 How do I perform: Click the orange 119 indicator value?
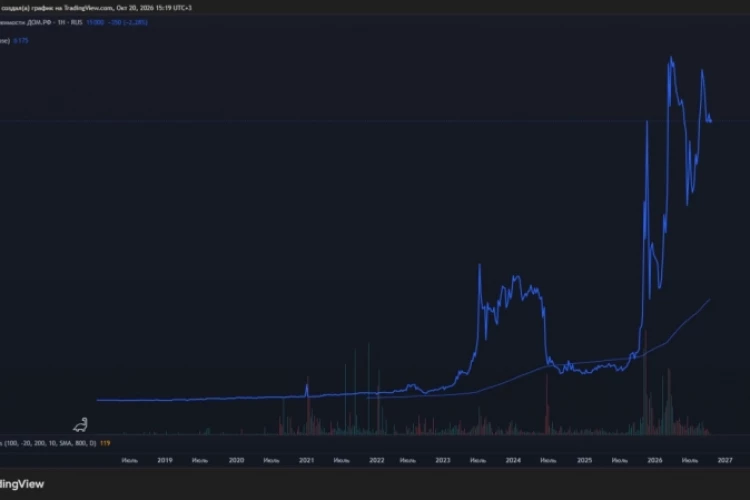point(105,443)
